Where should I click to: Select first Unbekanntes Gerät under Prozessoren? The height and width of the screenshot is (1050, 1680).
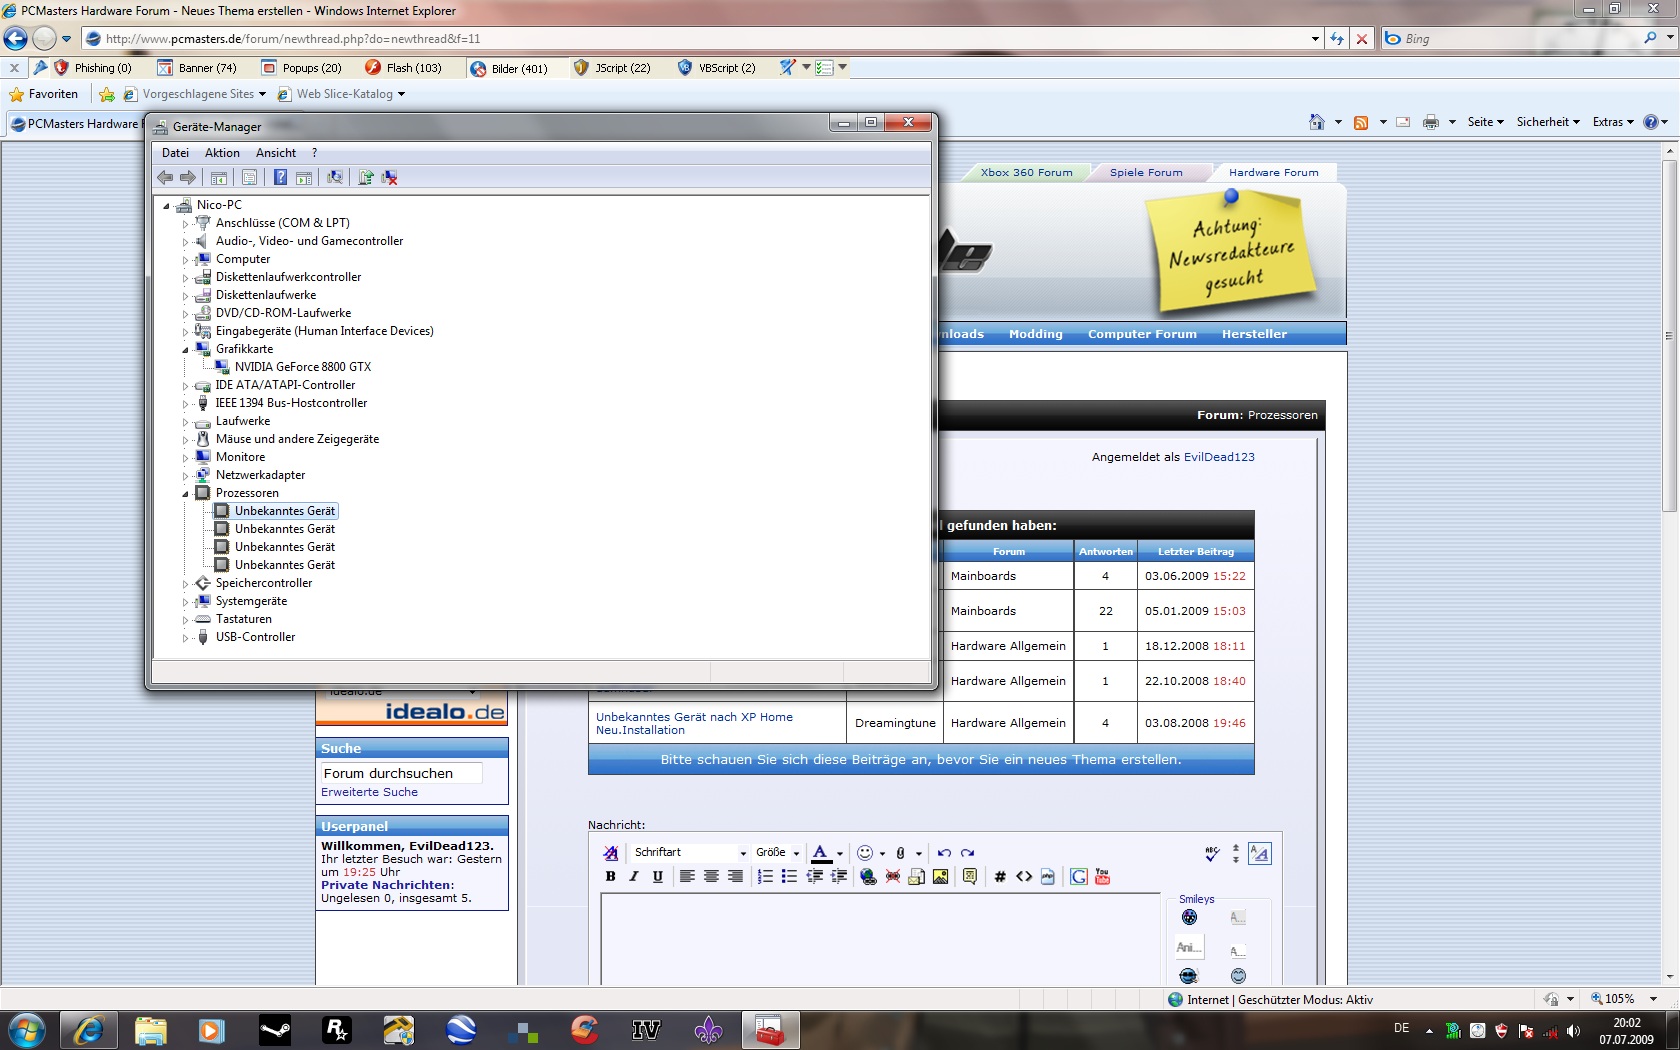(x=285, y=511)
